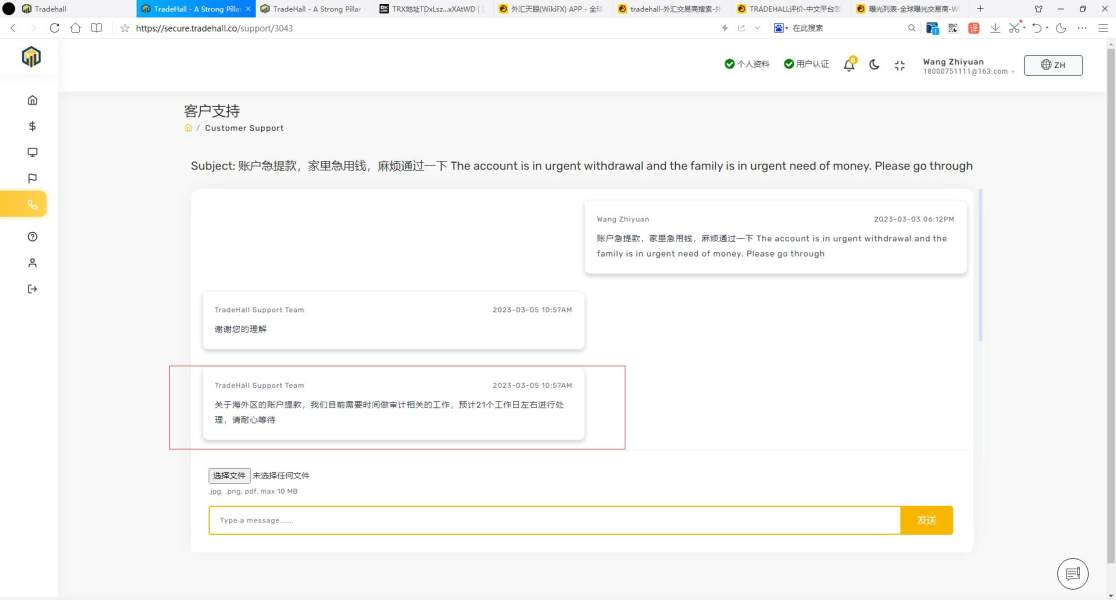Viewport: 1116px width, 600px height.
Task: Click the yellow 发送 send button
Action: 926,520
